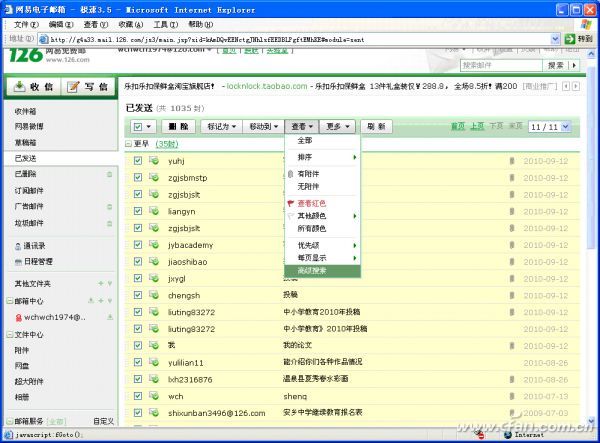Open the 收件箱 folder
The width and height of the screenshot is (600, 443).
click(26, 111)
